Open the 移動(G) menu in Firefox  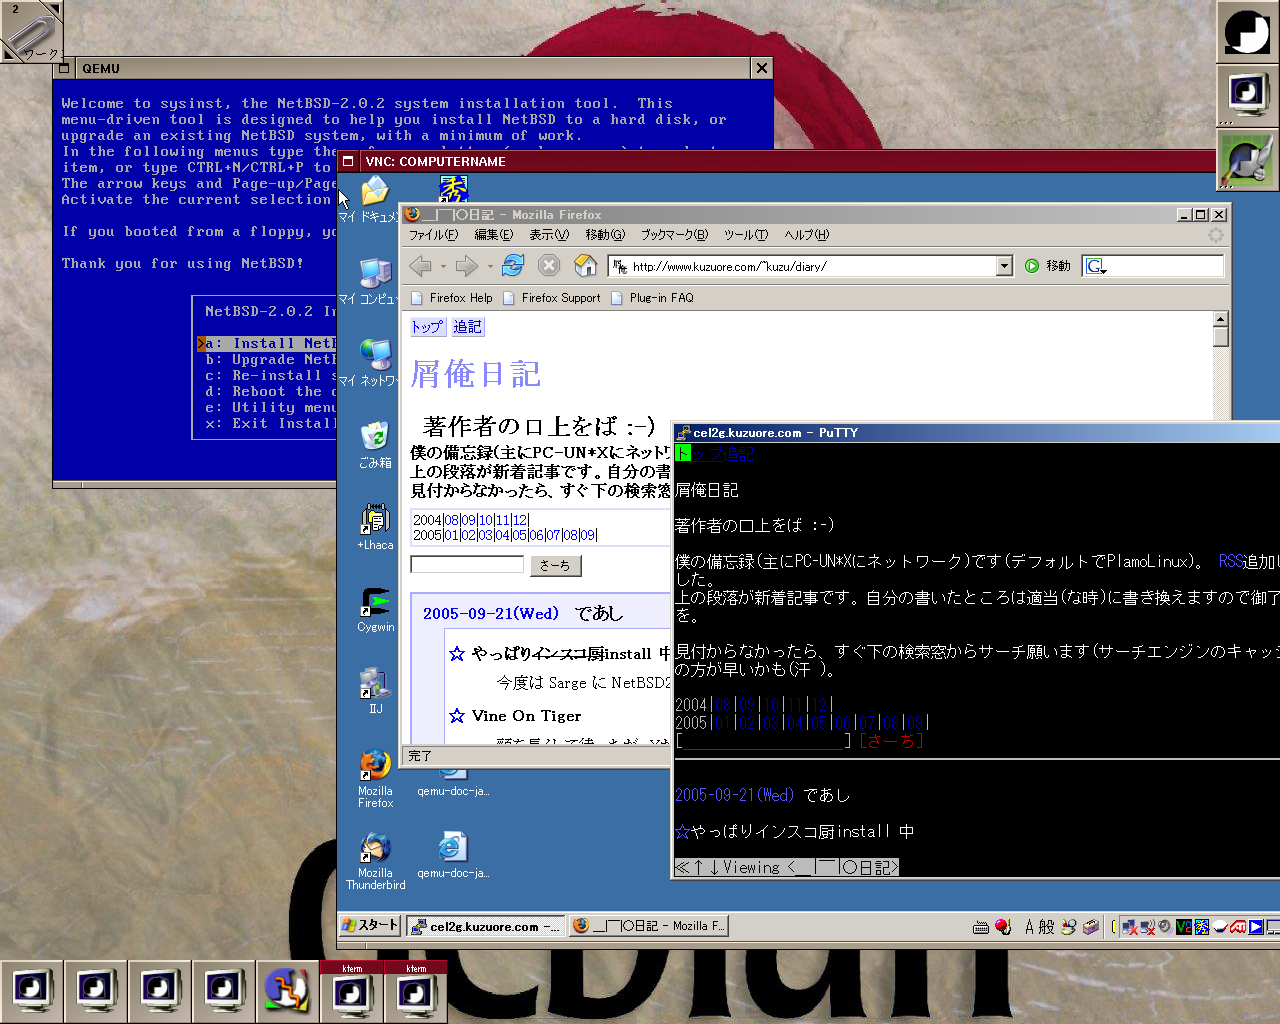605,235
